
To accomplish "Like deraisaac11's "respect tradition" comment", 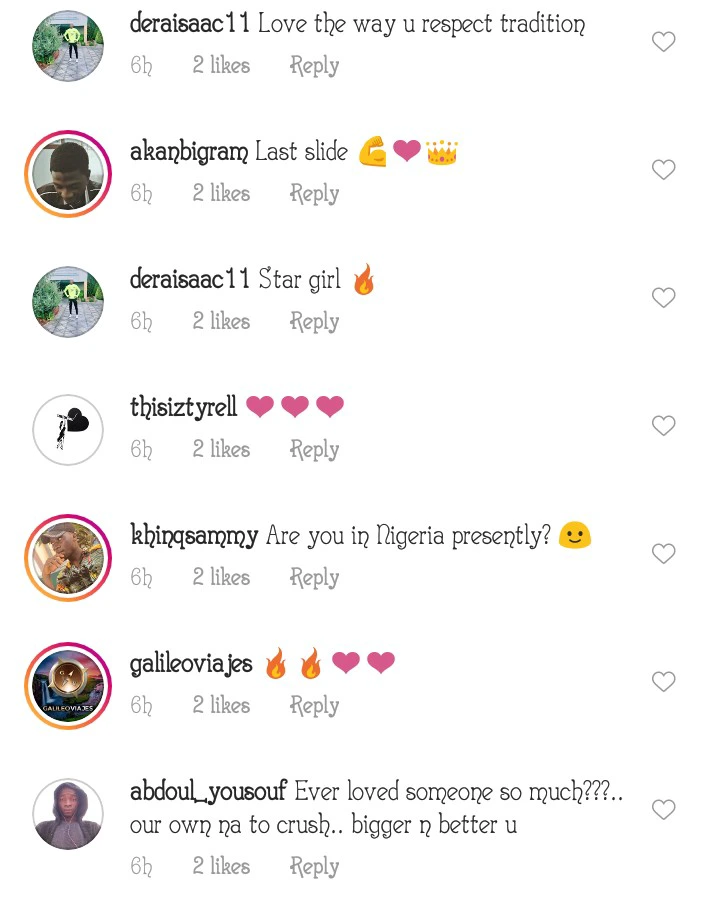I will (663, 41).
